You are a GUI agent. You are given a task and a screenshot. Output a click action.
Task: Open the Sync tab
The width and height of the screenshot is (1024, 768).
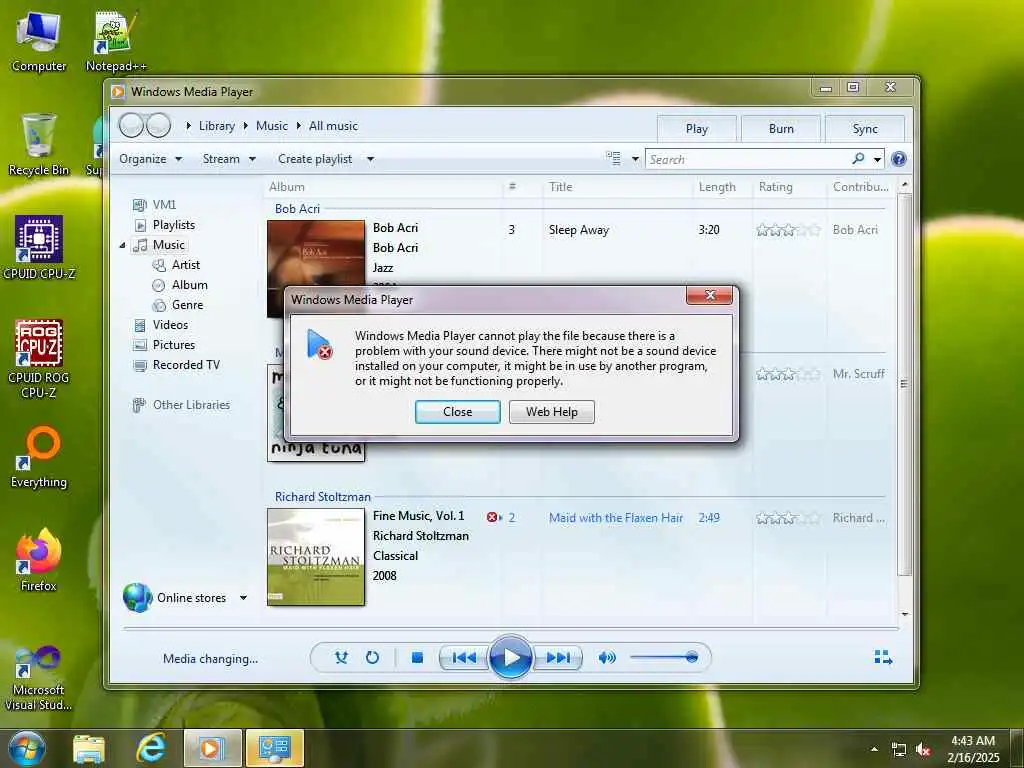[865, 129]
